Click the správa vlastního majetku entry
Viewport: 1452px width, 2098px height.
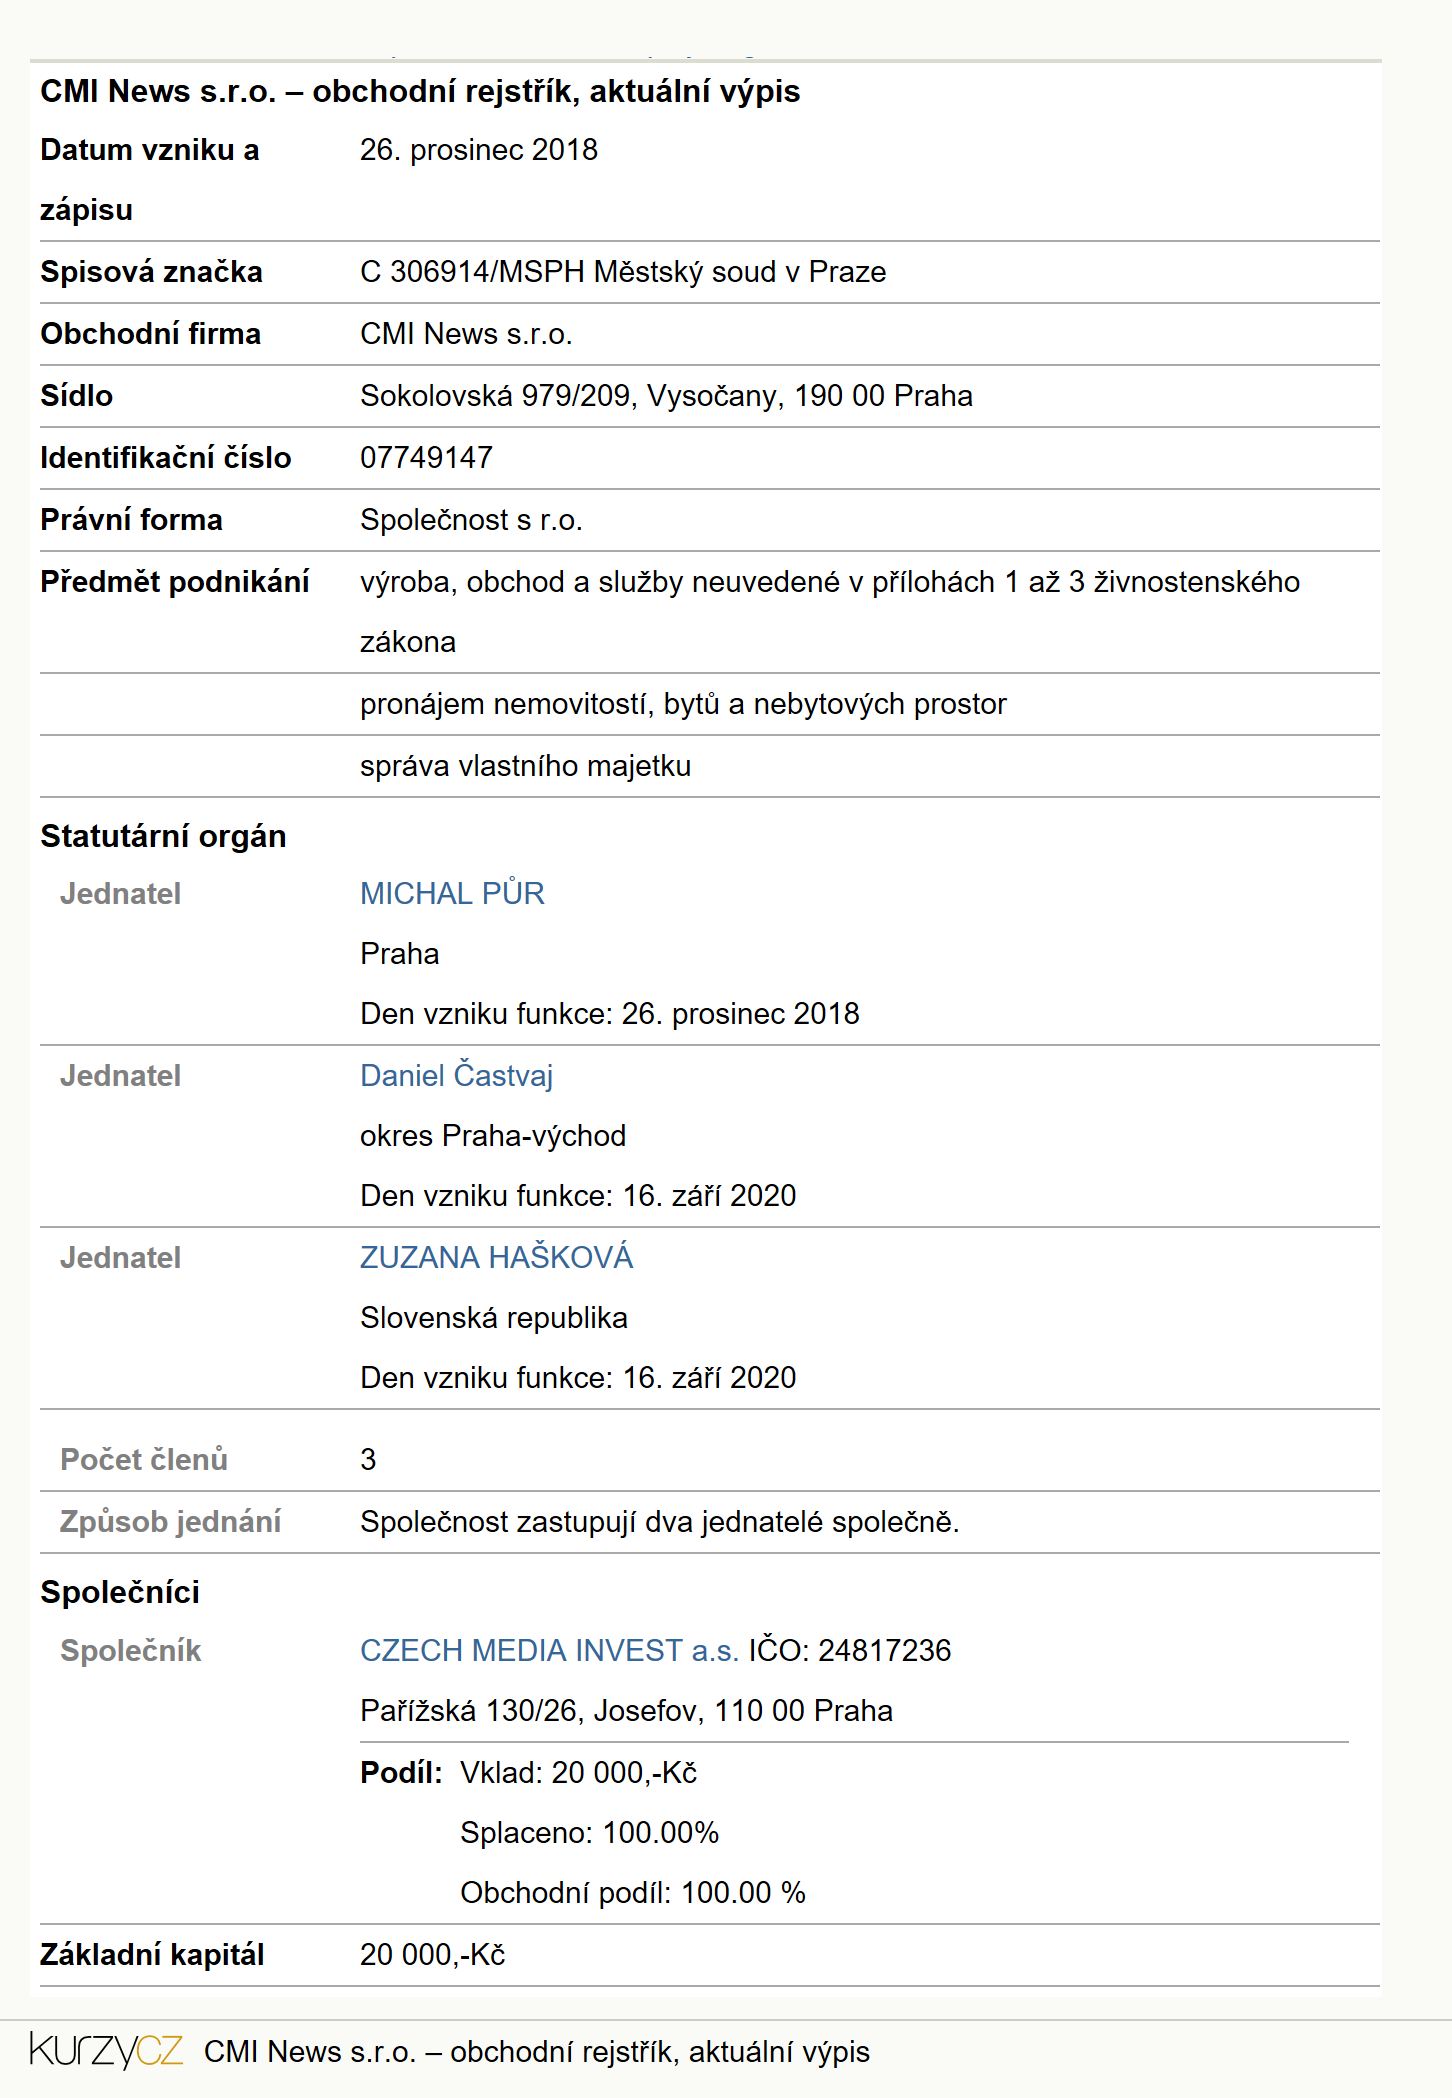526,765
